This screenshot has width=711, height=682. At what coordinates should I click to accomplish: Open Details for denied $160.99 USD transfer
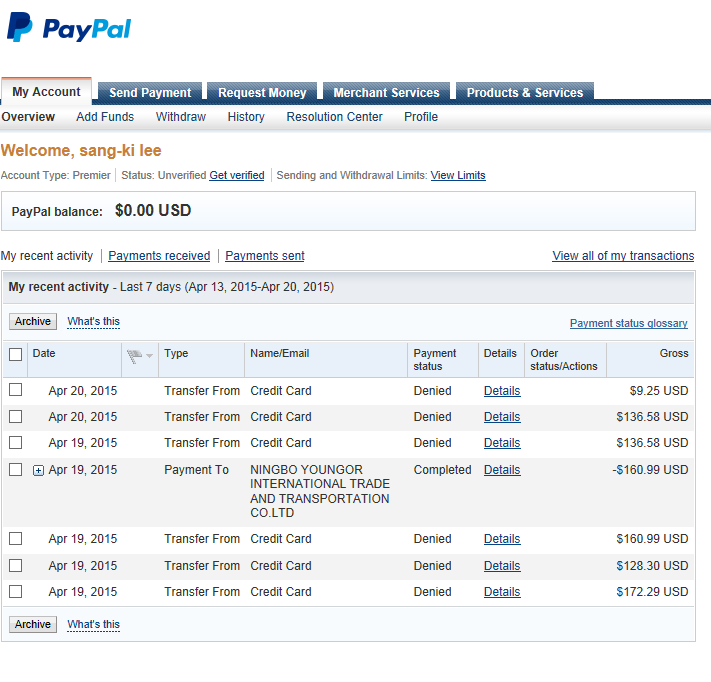(502, 539)
